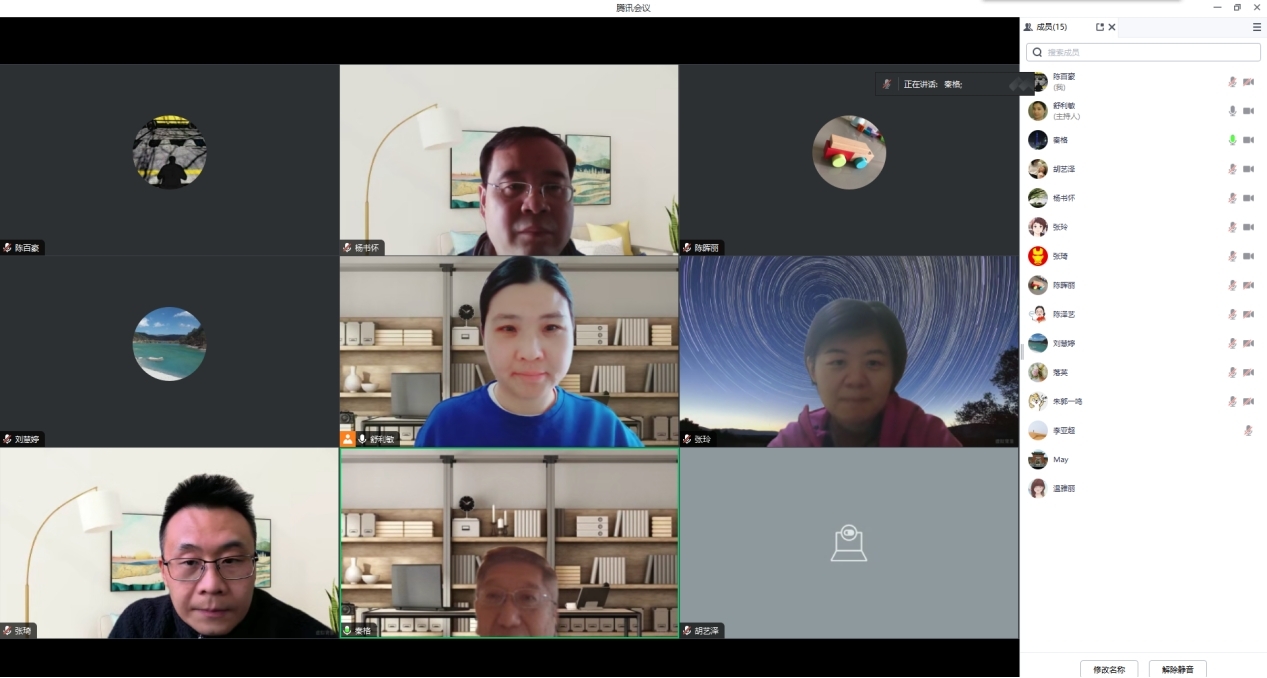1267x678 pixels.
Task: Click microphone icon beside 秦格 video label
Action: click(x=347, y=631)
